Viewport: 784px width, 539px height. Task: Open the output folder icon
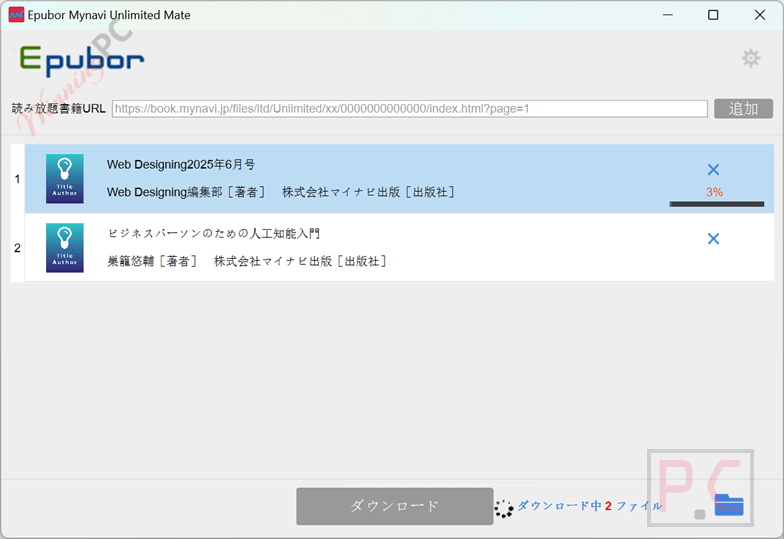click(728, 504)
